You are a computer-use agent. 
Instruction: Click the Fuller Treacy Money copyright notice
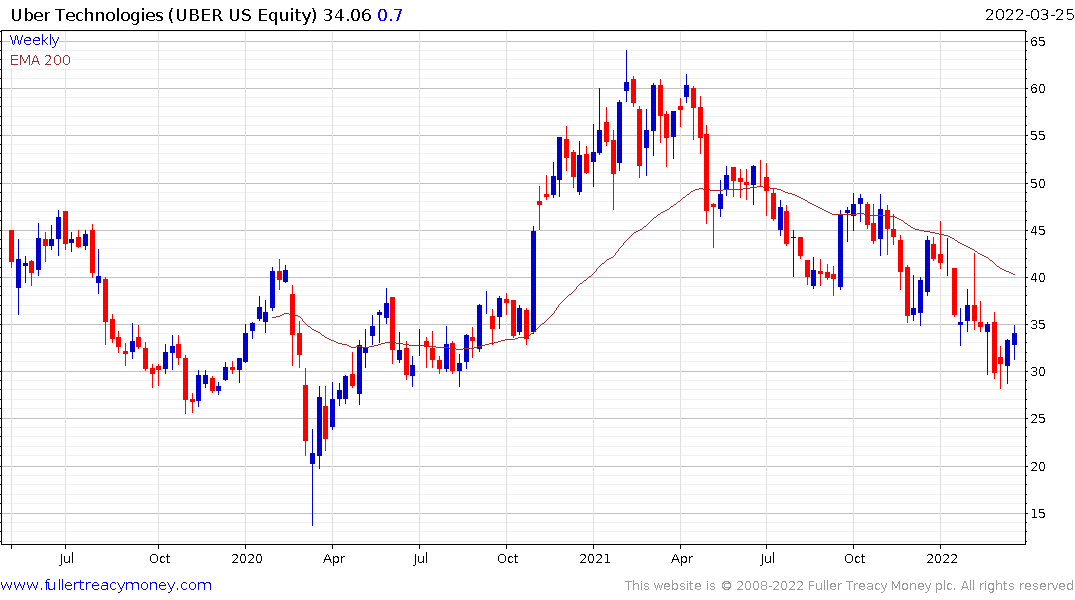(x=849, y=586)
